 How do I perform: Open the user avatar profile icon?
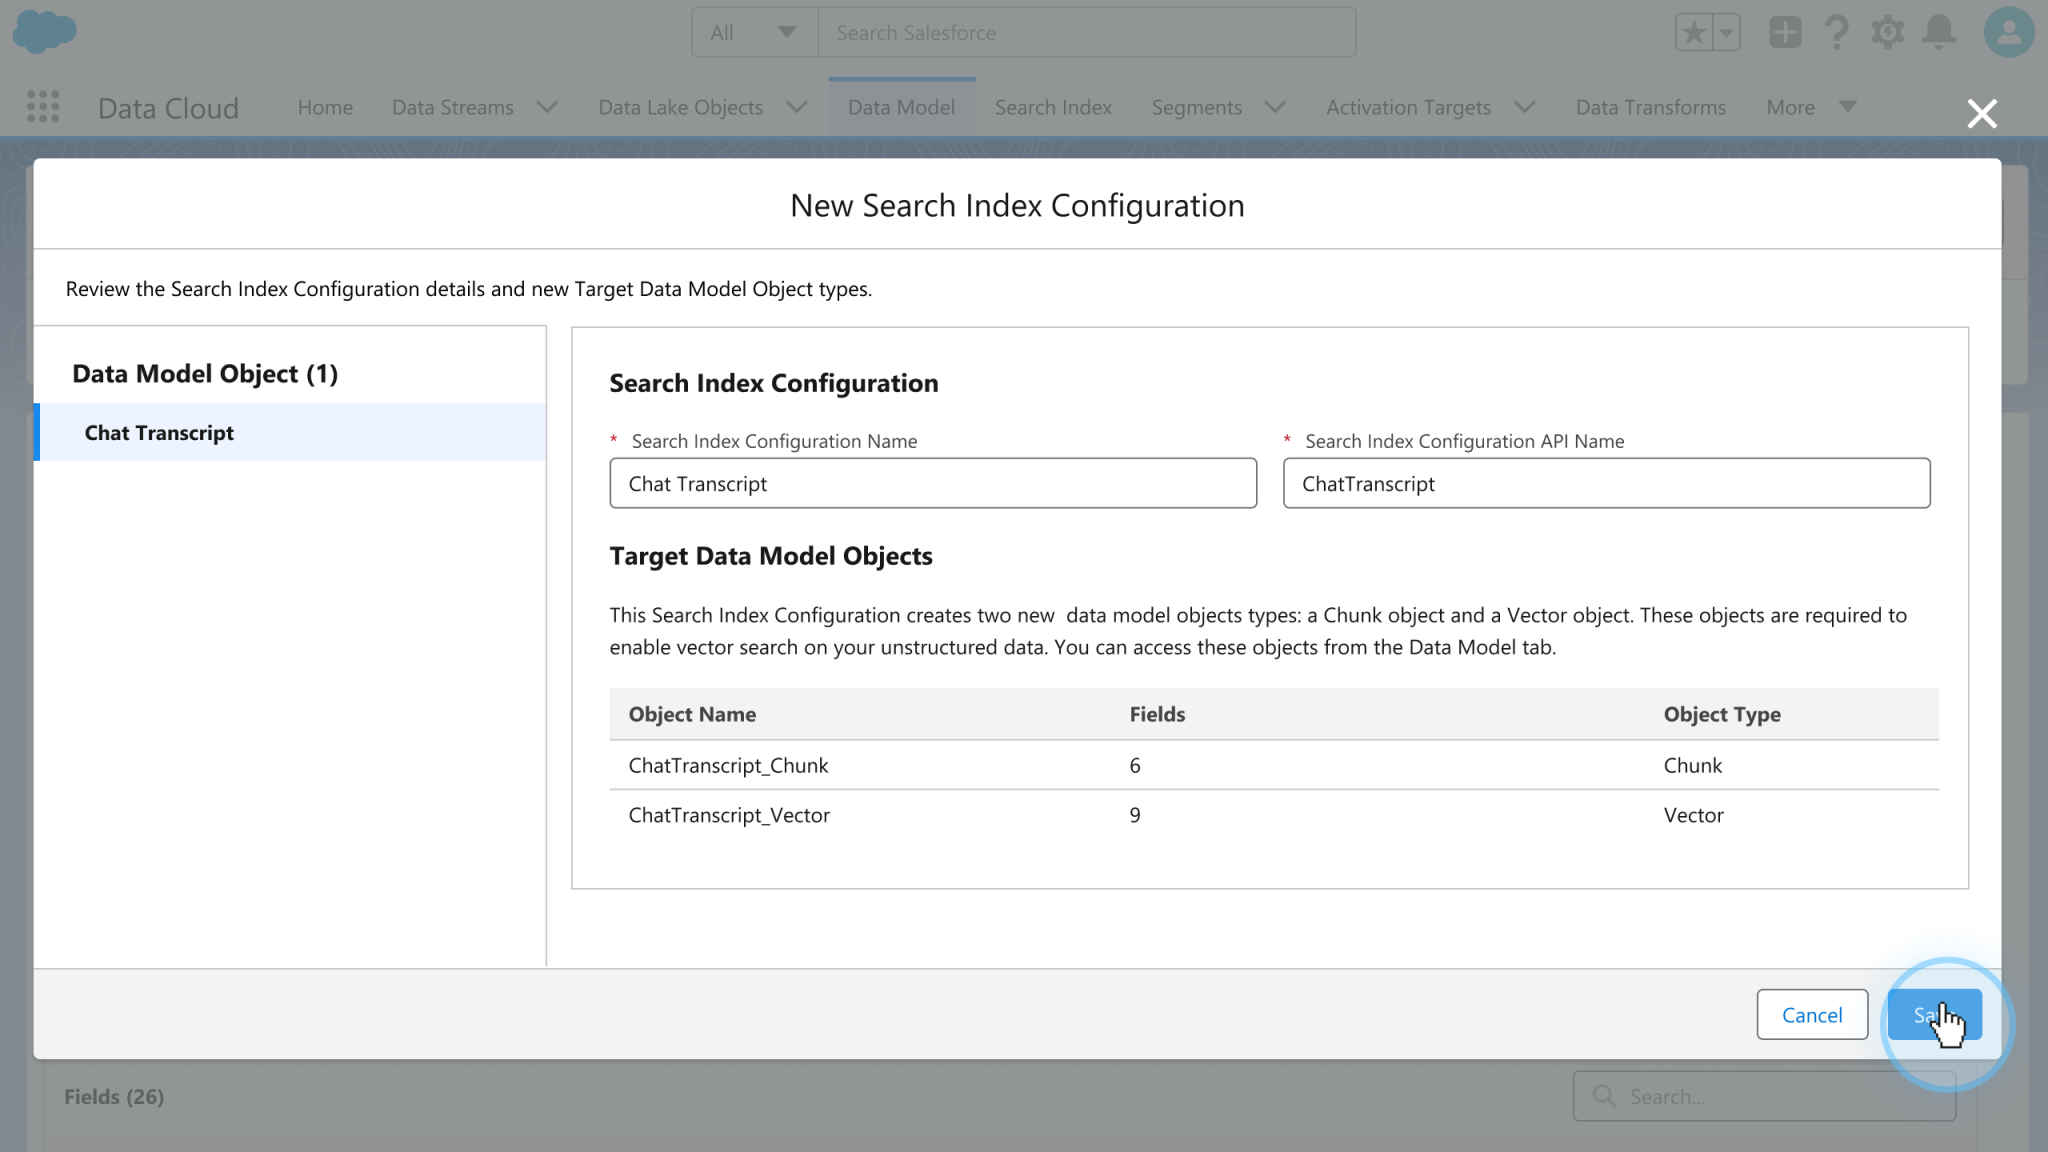2008,32
